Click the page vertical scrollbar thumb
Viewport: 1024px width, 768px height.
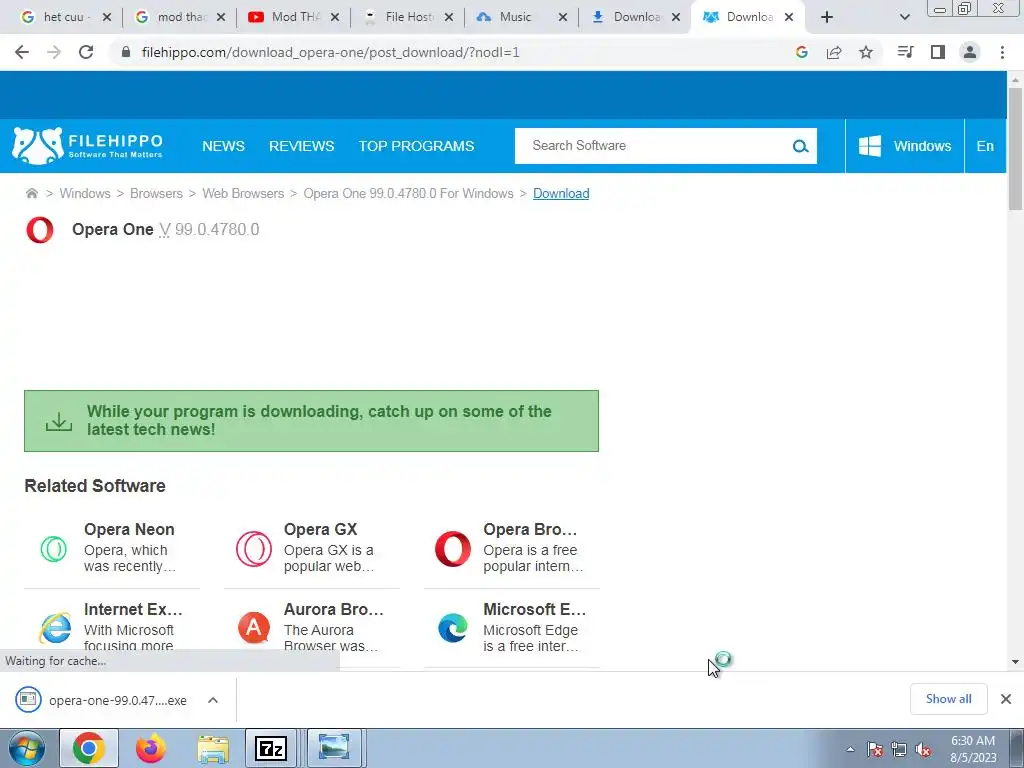(1015, 149)
